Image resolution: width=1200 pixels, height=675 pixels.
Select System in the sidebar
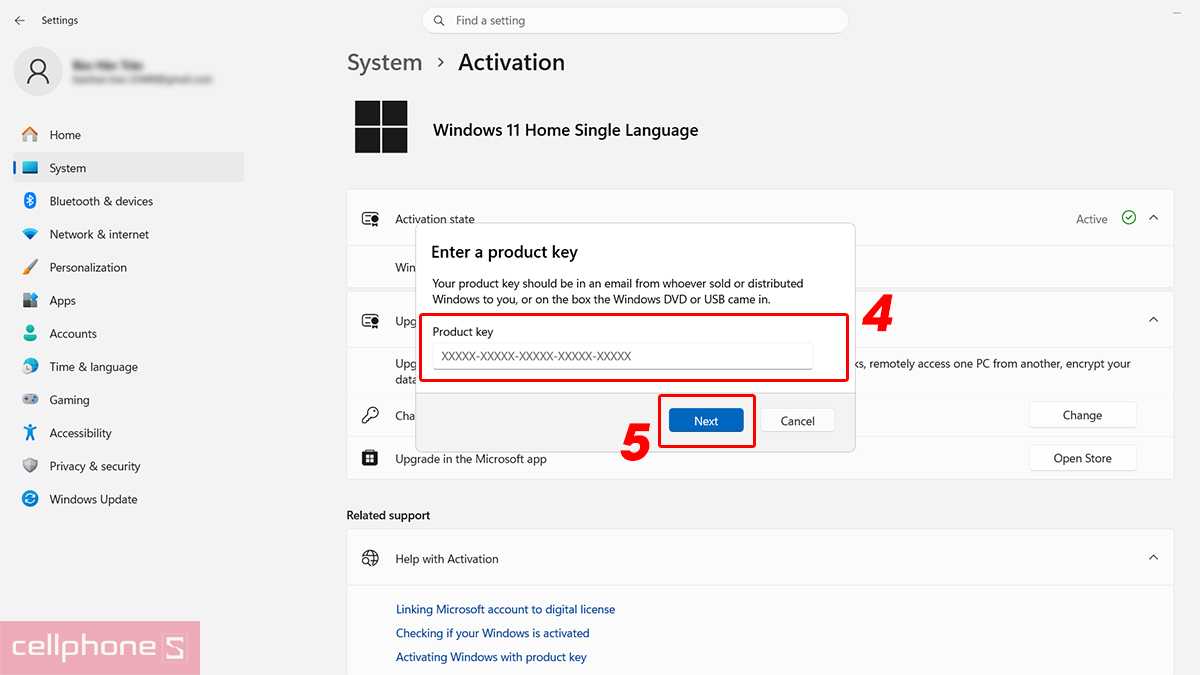click(129, 168)
